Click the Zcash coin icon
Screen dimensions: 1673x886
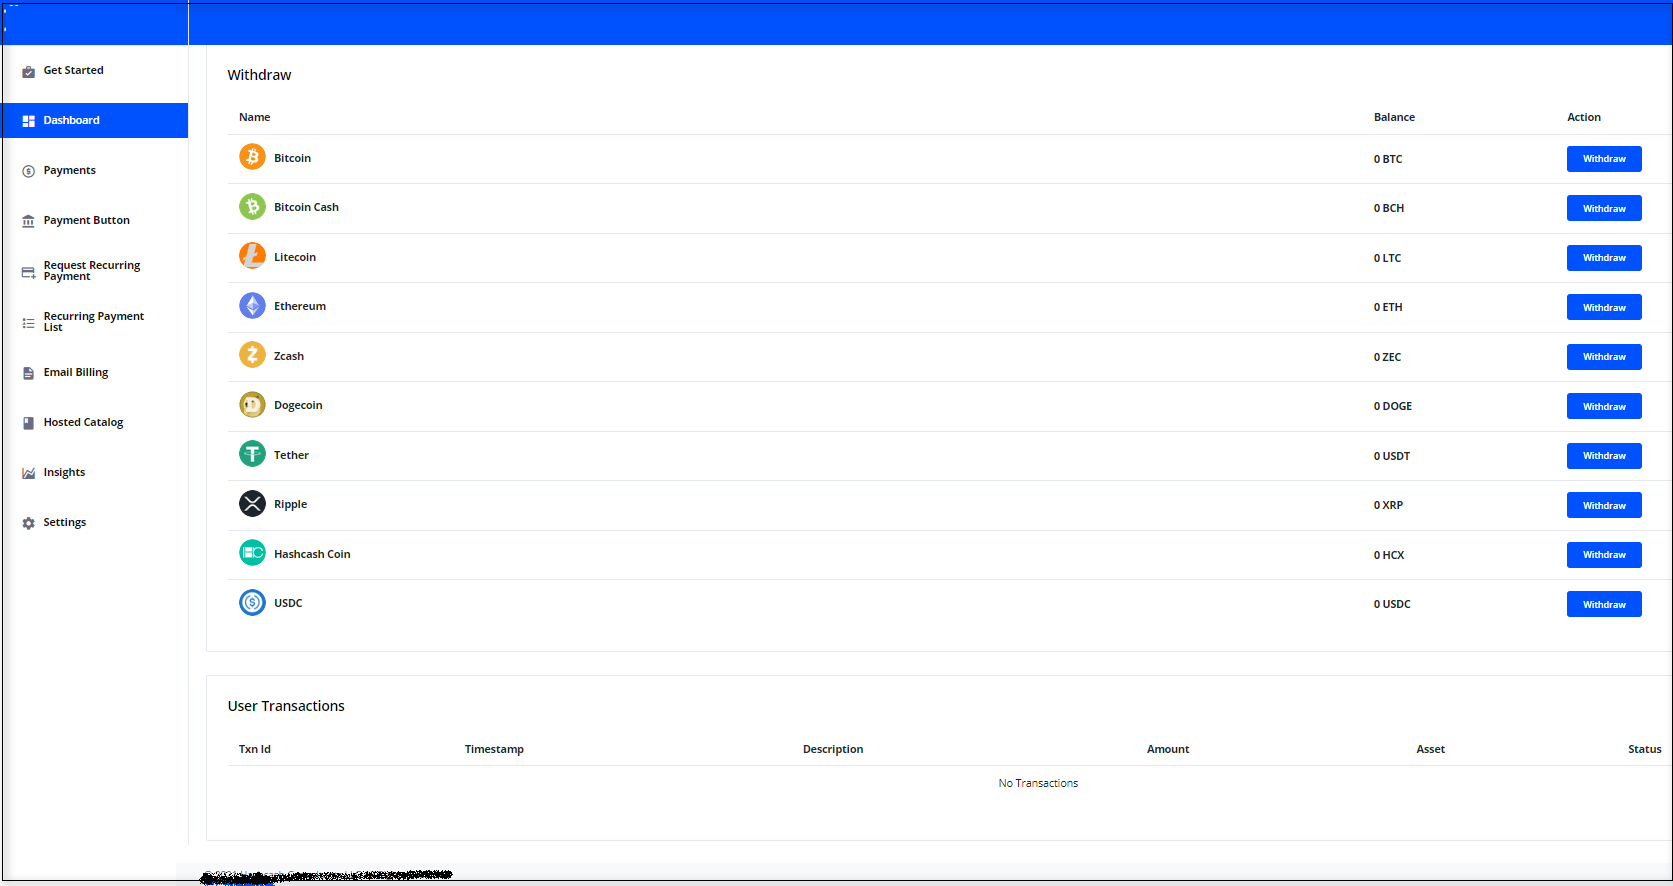(252, 355)
